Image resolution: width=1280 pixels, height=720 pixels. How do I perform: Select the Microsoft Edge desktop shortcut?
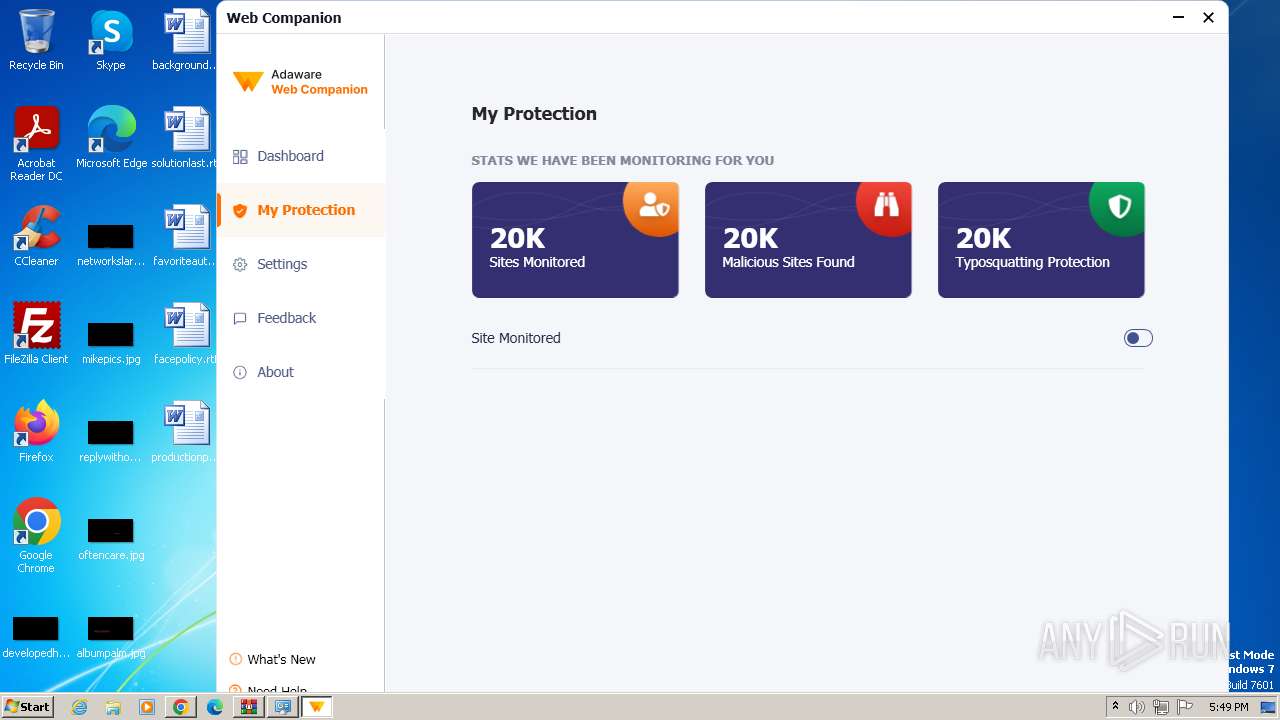coord(111,138)
